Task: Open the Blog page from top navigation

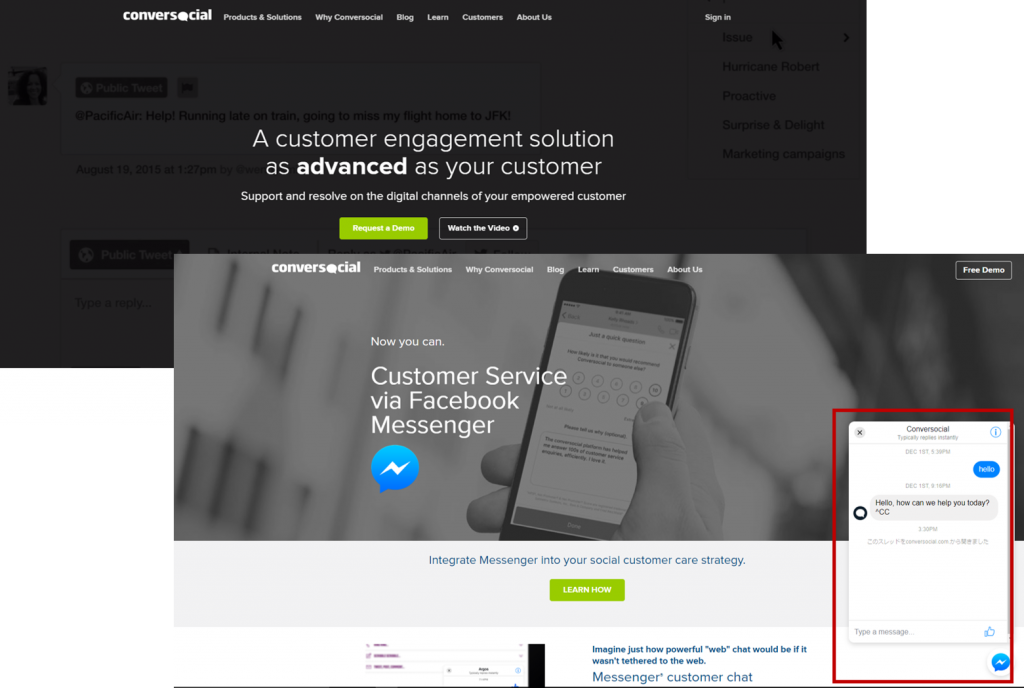Action: [x=405, y=17]
